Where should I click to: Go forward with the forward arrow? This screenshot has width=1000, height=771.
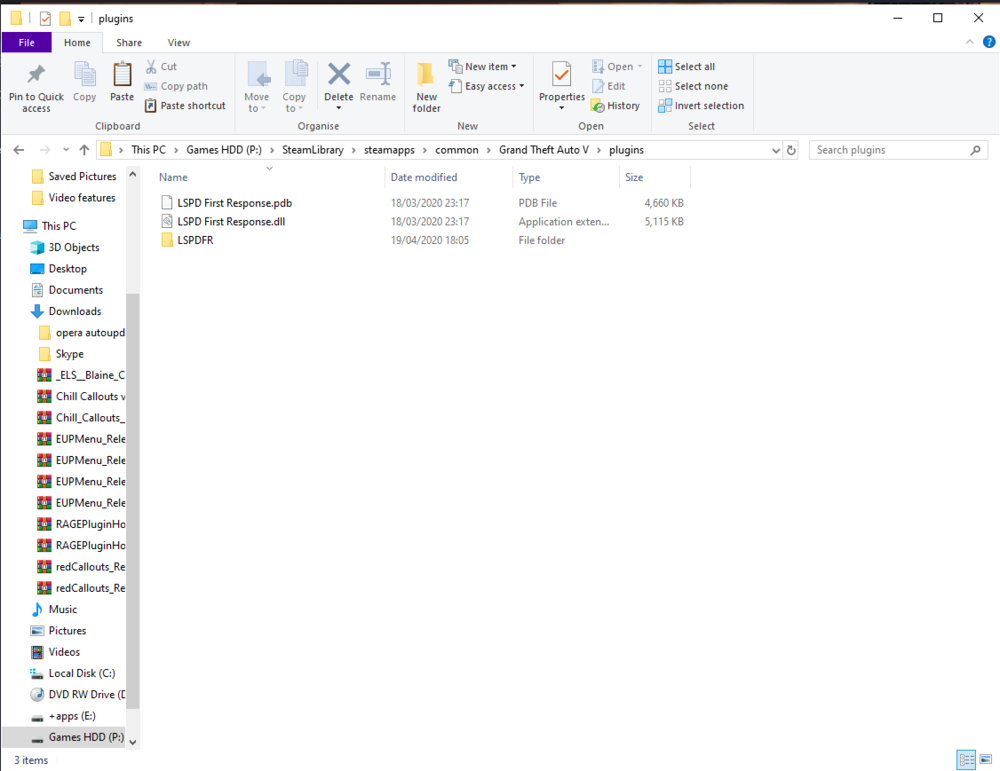(x=45, y=150)
